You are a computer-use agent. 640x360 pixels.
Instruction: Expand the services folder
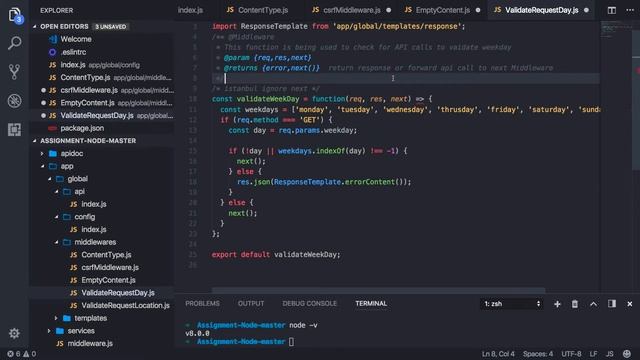(49, 331)
